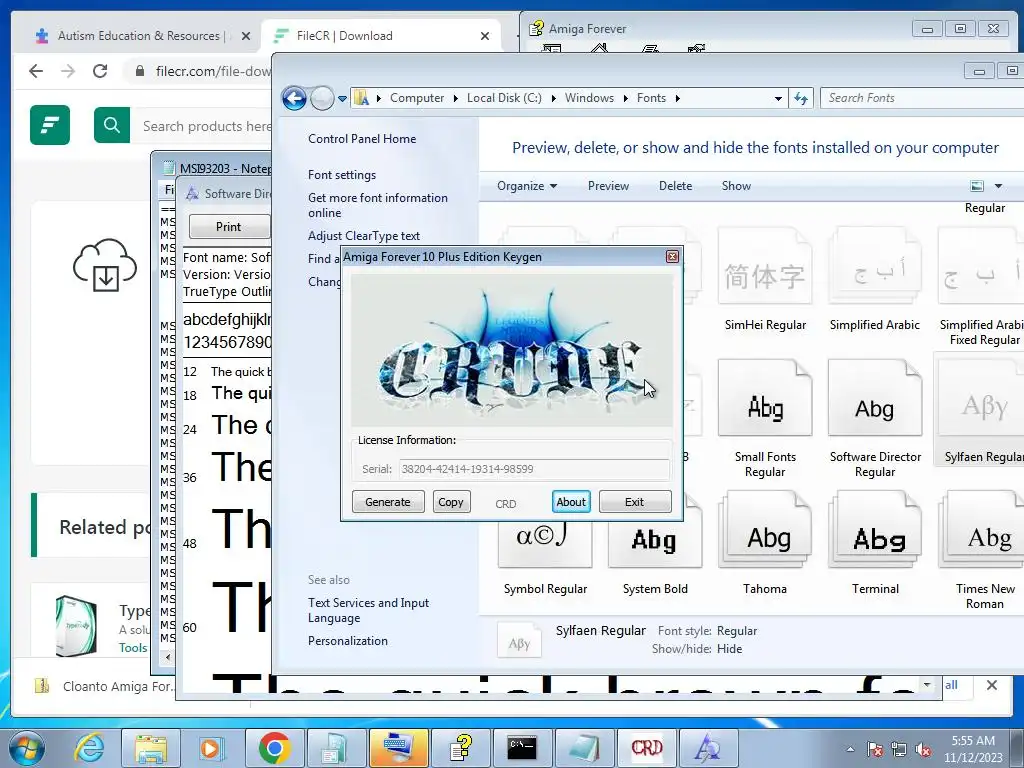
Task: Switch to Chrome via taskbar icon
Action: (274, 748)
